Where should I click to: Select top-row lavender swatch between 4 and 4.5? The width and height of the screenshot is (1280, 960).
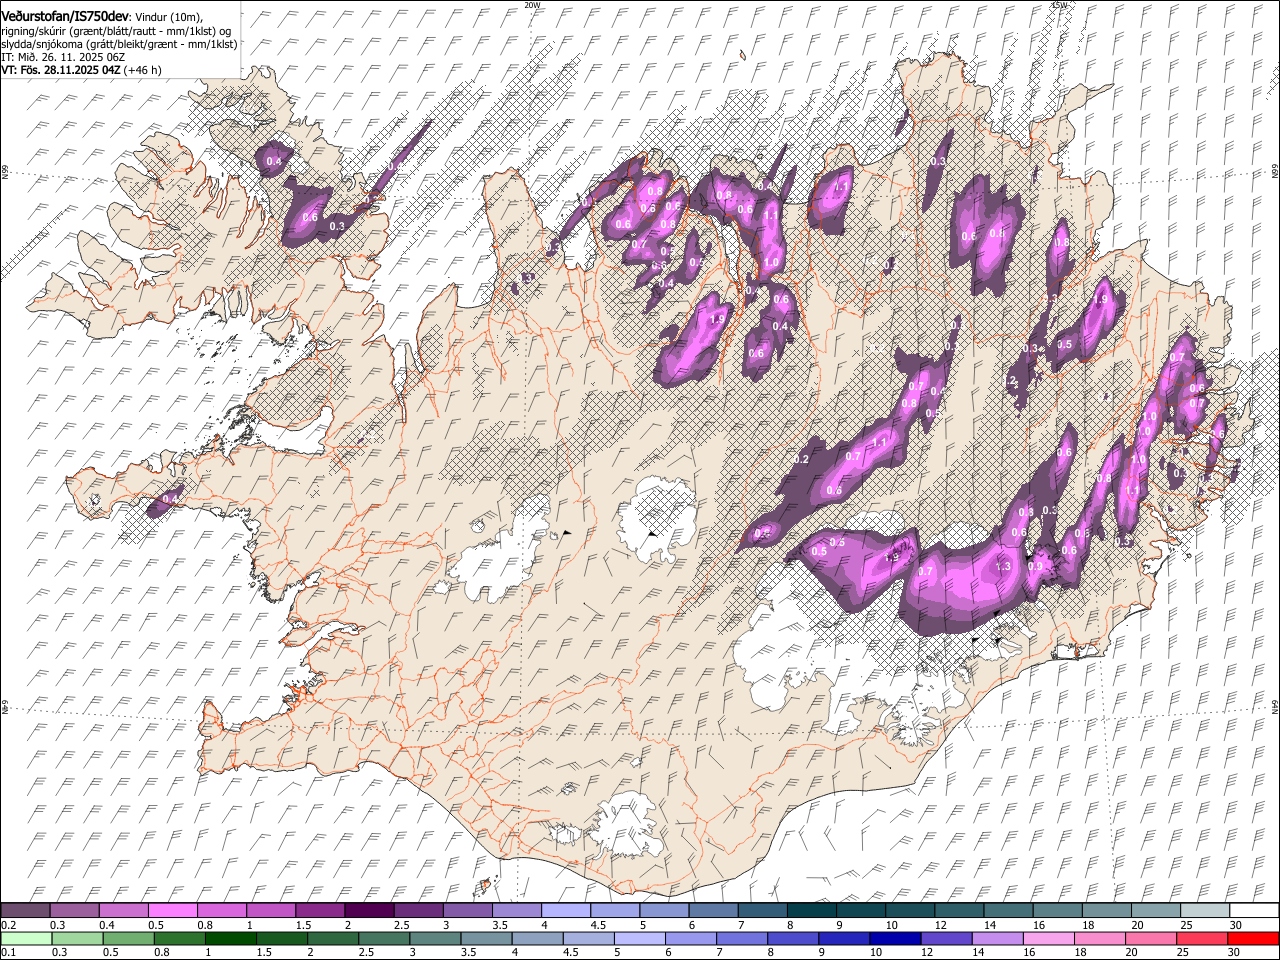[x=565, y=911]
